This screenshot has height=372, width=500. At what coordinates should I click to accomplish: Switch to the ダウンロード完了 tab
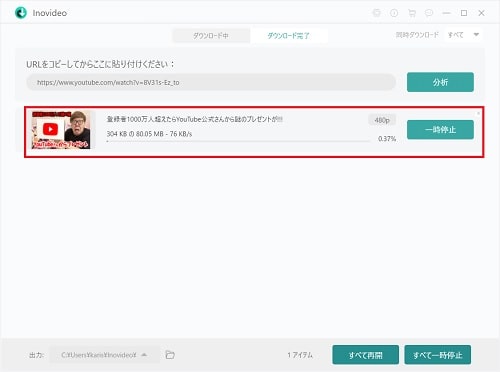pos(289,35)
